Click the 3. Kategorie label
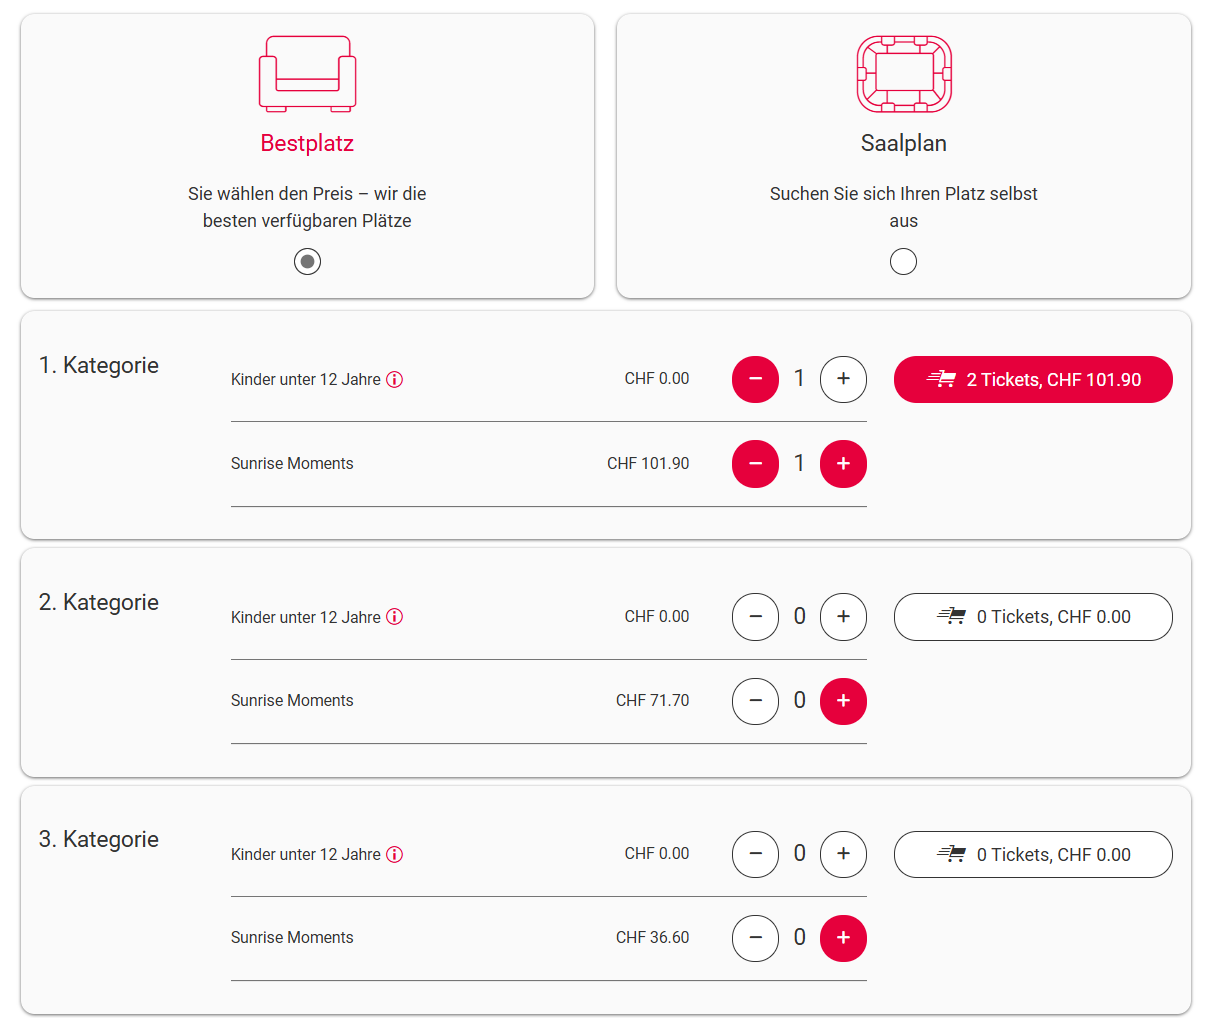This screenshot has height=1018, width=1220. 99,839
